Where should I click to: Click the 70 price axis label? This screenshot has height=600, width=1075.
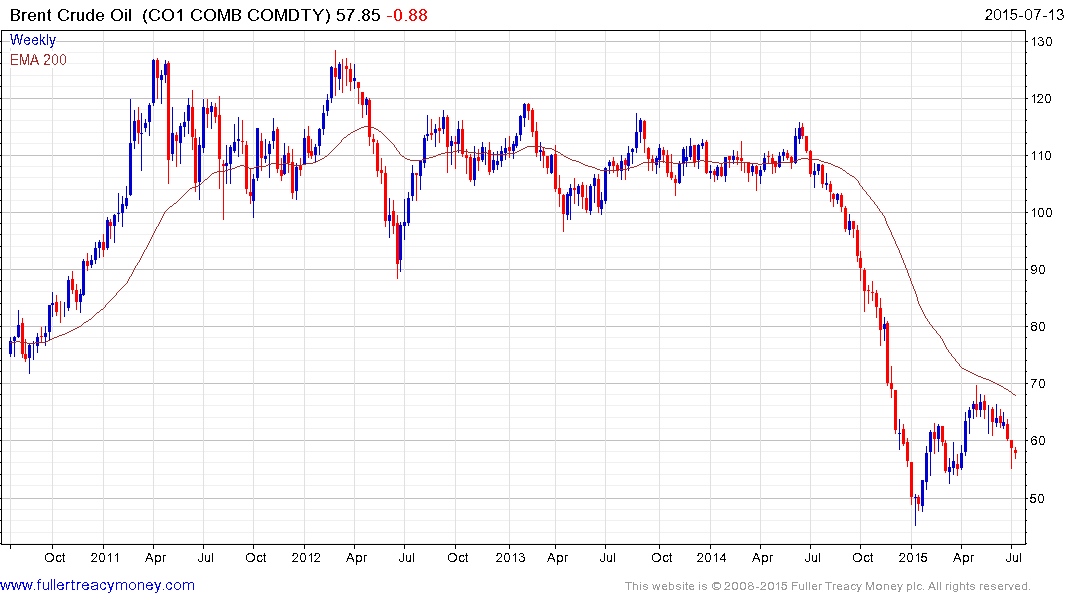tap(1037, 384)
